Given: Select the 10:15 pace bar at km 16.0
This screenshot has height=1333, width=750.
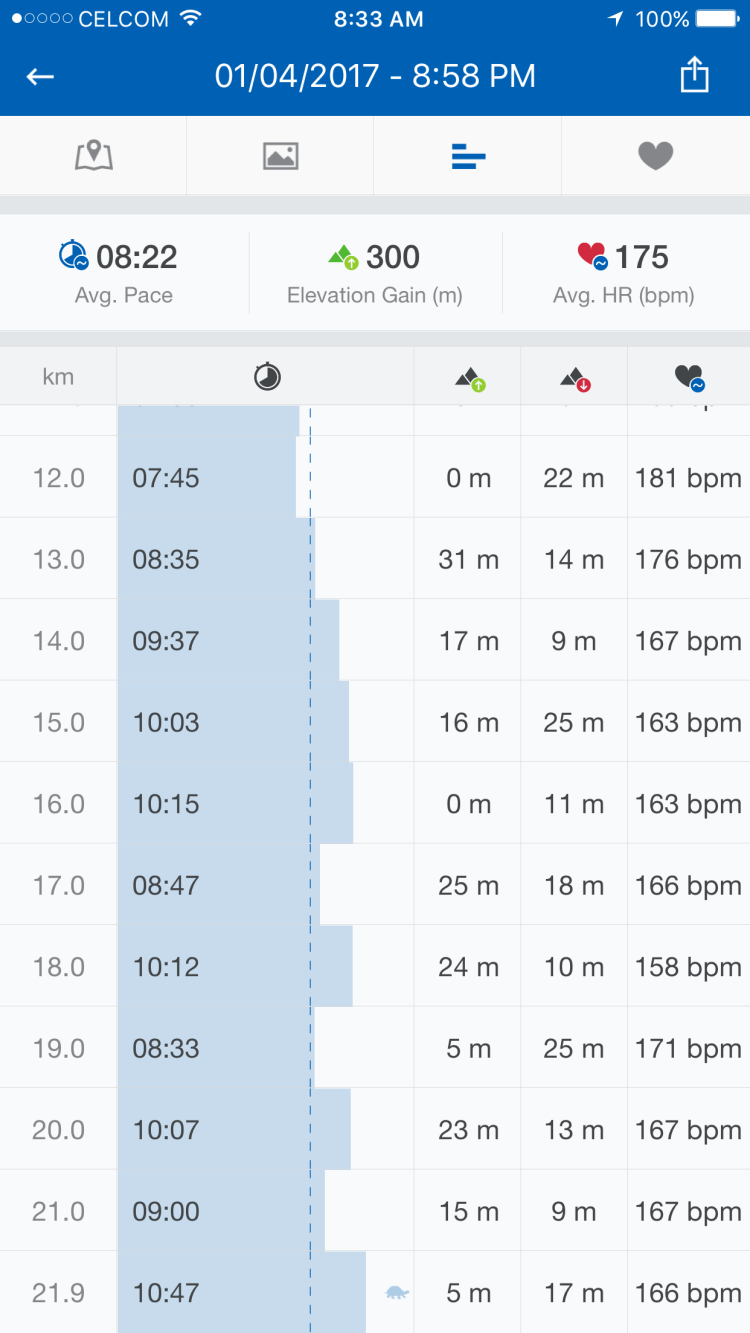Looking at the screenshot, I should point(235,804).
